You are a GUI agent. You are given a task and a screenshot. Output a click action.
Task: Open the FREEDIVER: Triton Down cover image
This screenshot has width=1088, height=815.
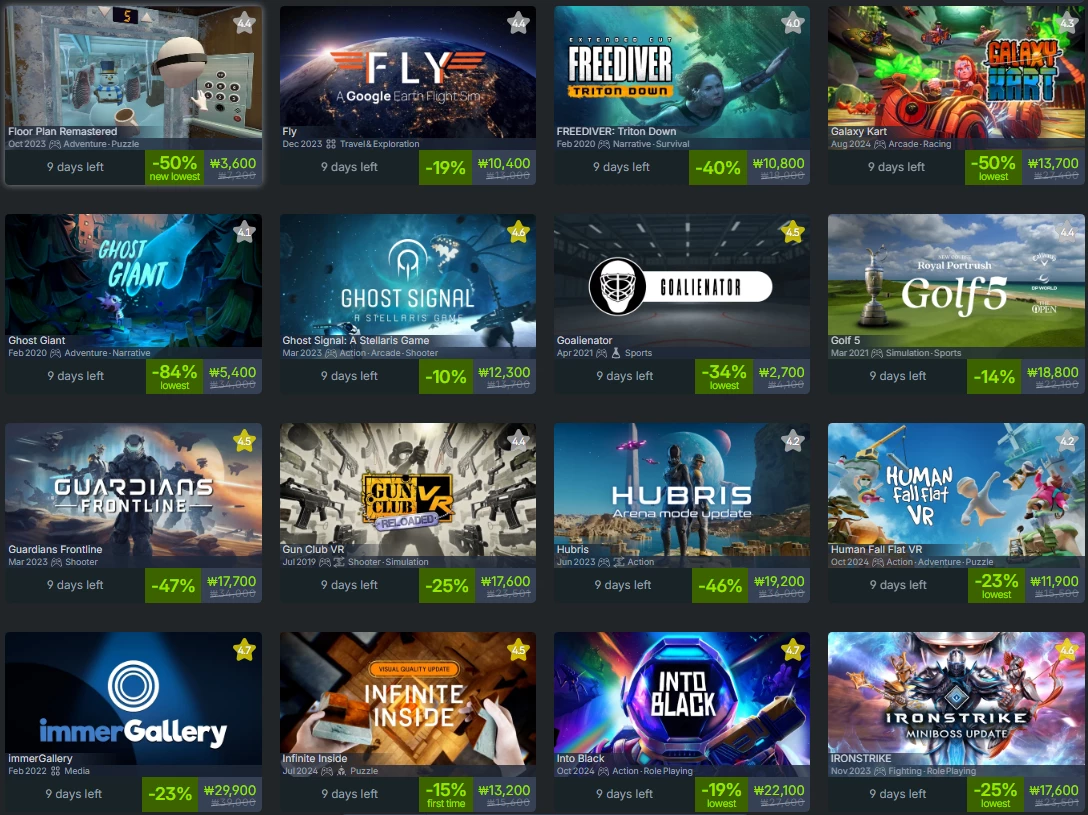click(681, 72)
